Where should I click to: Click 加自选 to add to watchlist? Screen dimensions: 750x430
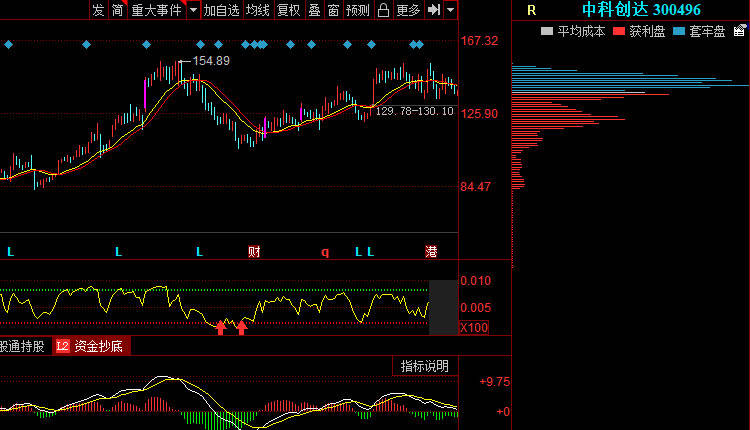(221, 10)
